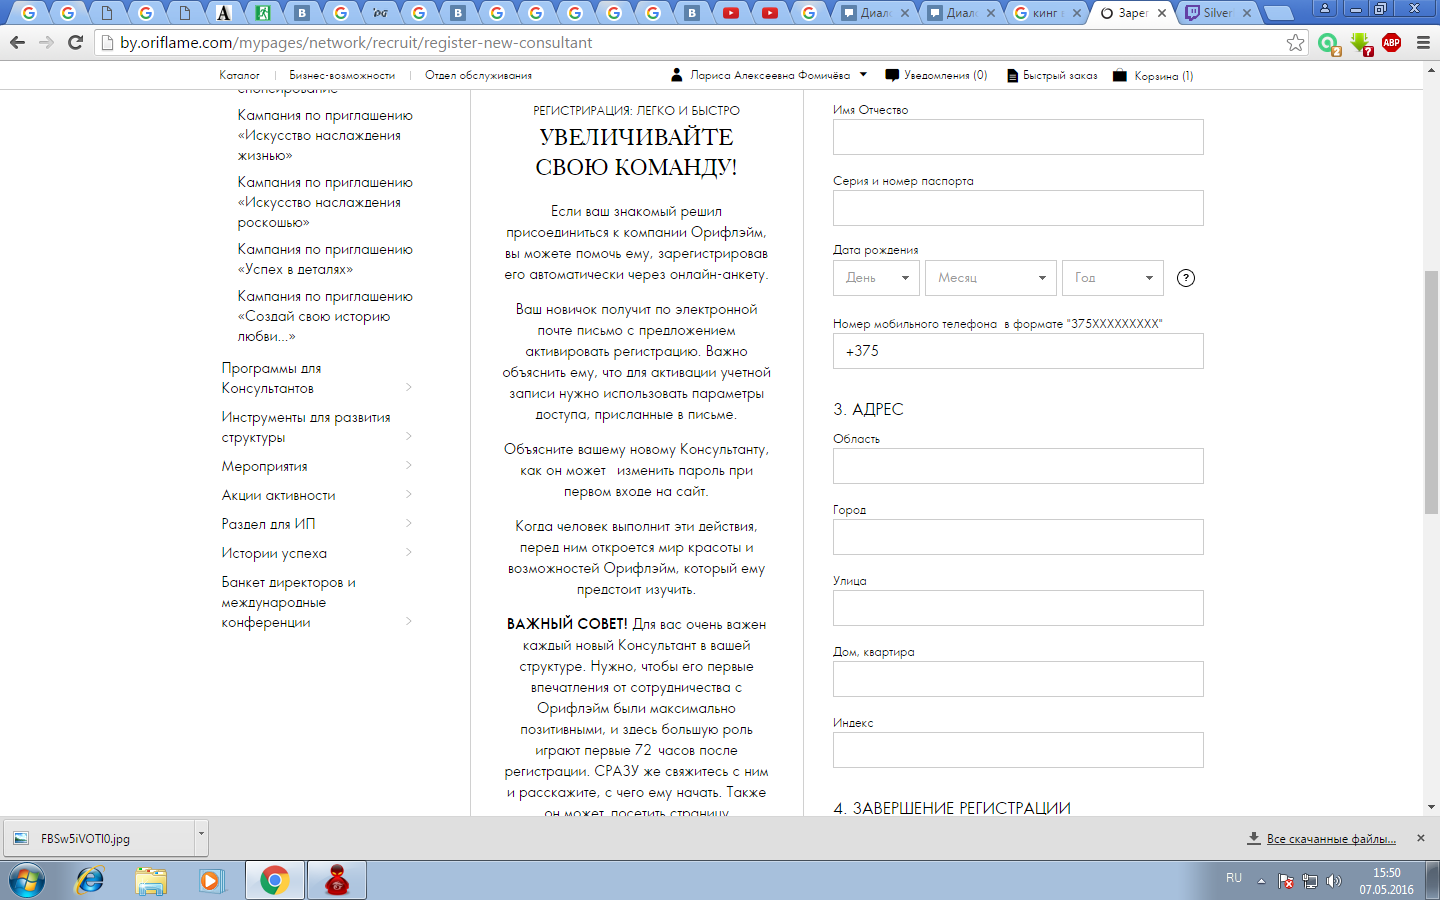The height and width of the screenshot is (900, 1440).
Task: Click the volume speaker tray icon
Action: click(x=1333, y=881)
